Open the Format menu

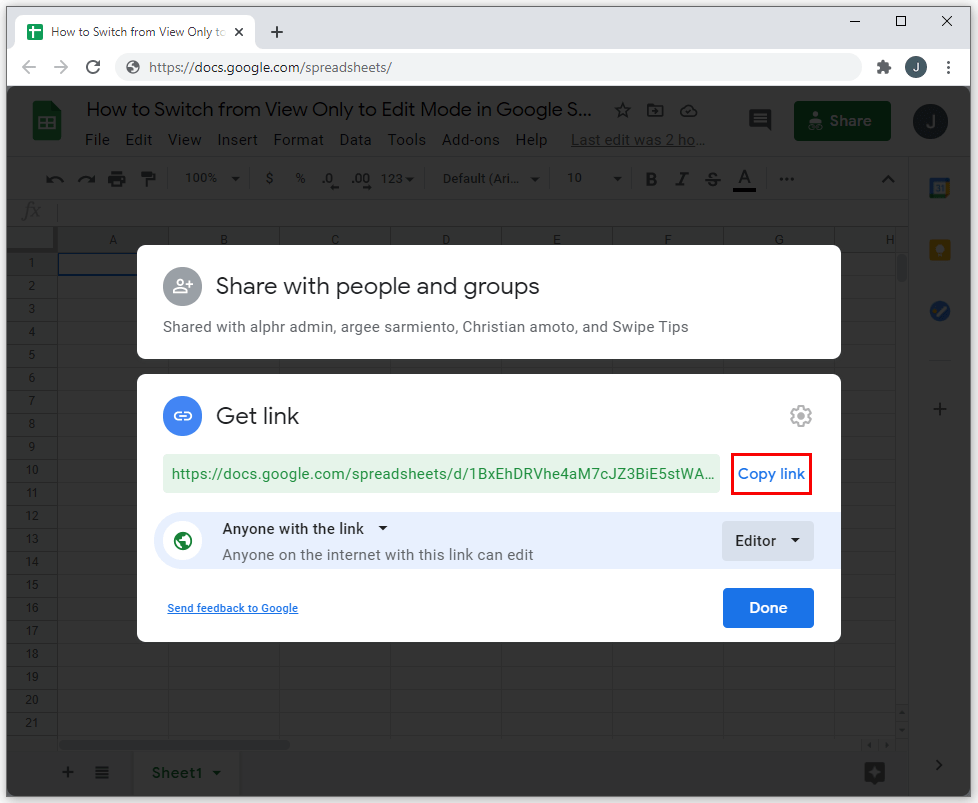click(298, 140)
